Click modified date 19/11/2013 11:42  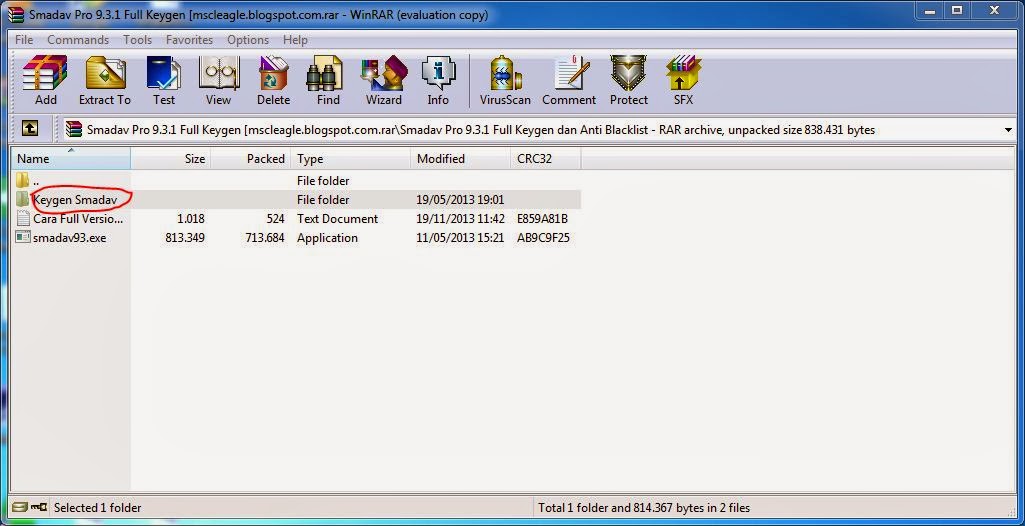tap(460, 219)
